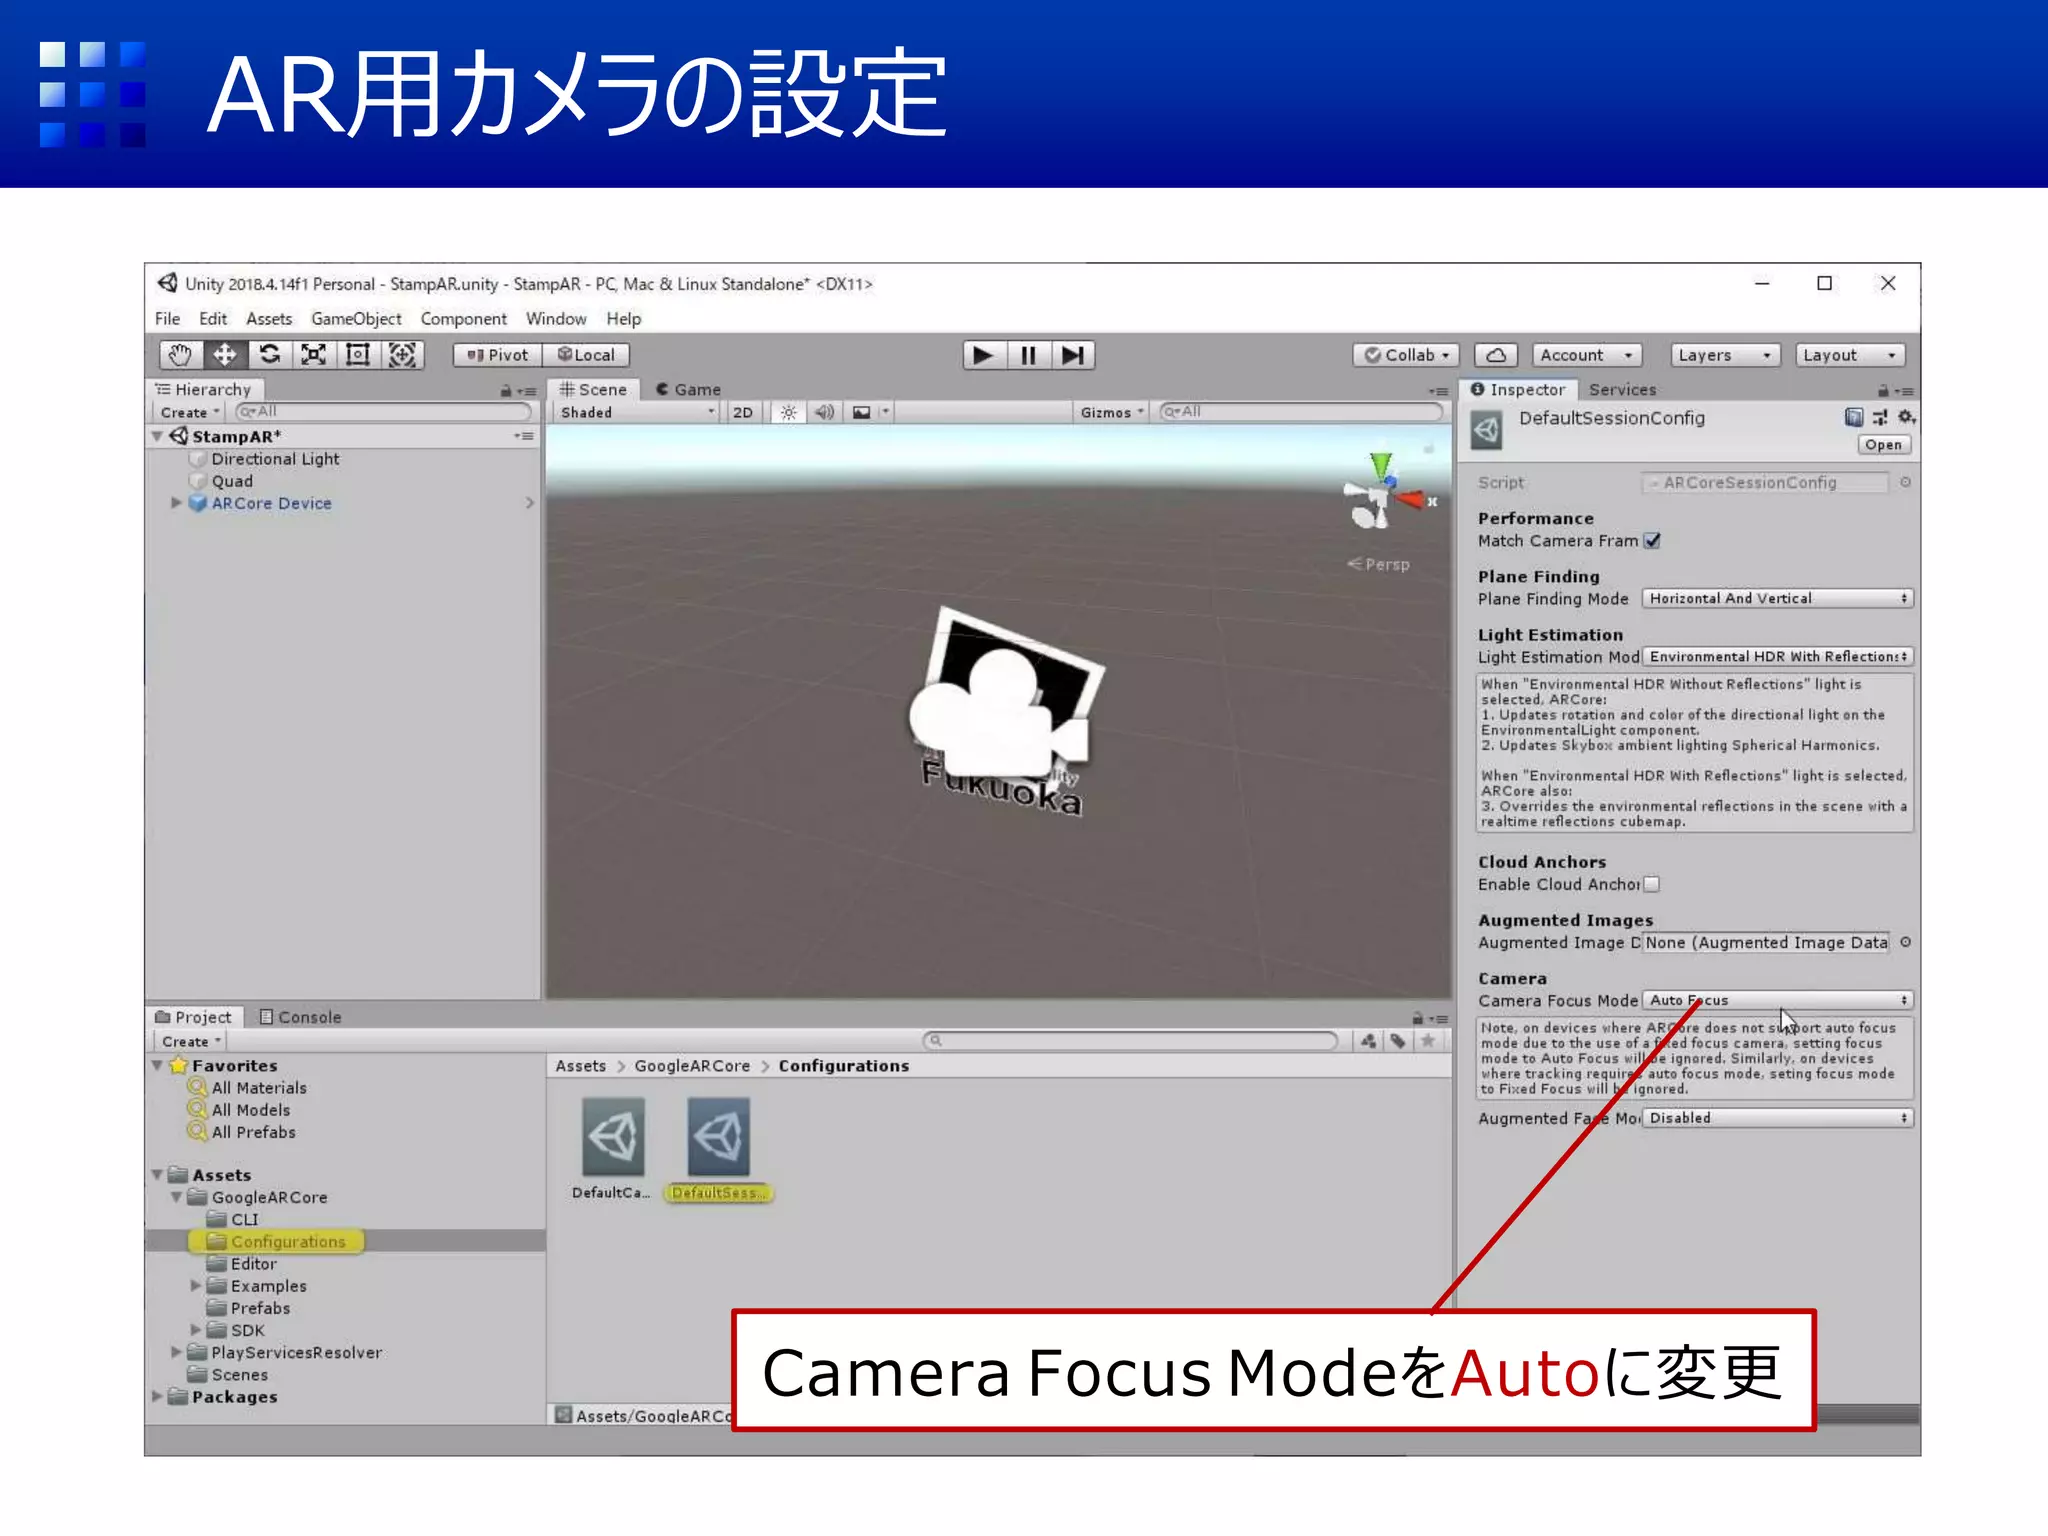This screenshot has height=1536, width=2048.
Task: Open the Gizmos dropdown
Action: pyautogui.click(x=1111, y=412)
